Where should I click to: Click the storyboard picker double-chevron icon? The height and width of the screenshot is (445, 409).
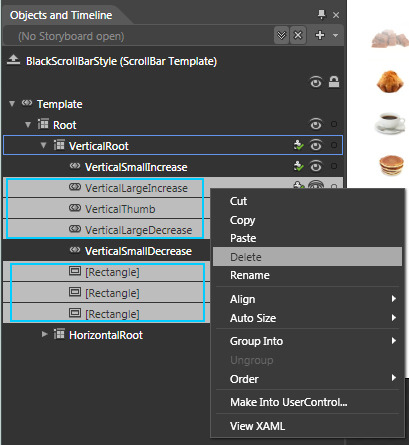[x=282, y=35]
